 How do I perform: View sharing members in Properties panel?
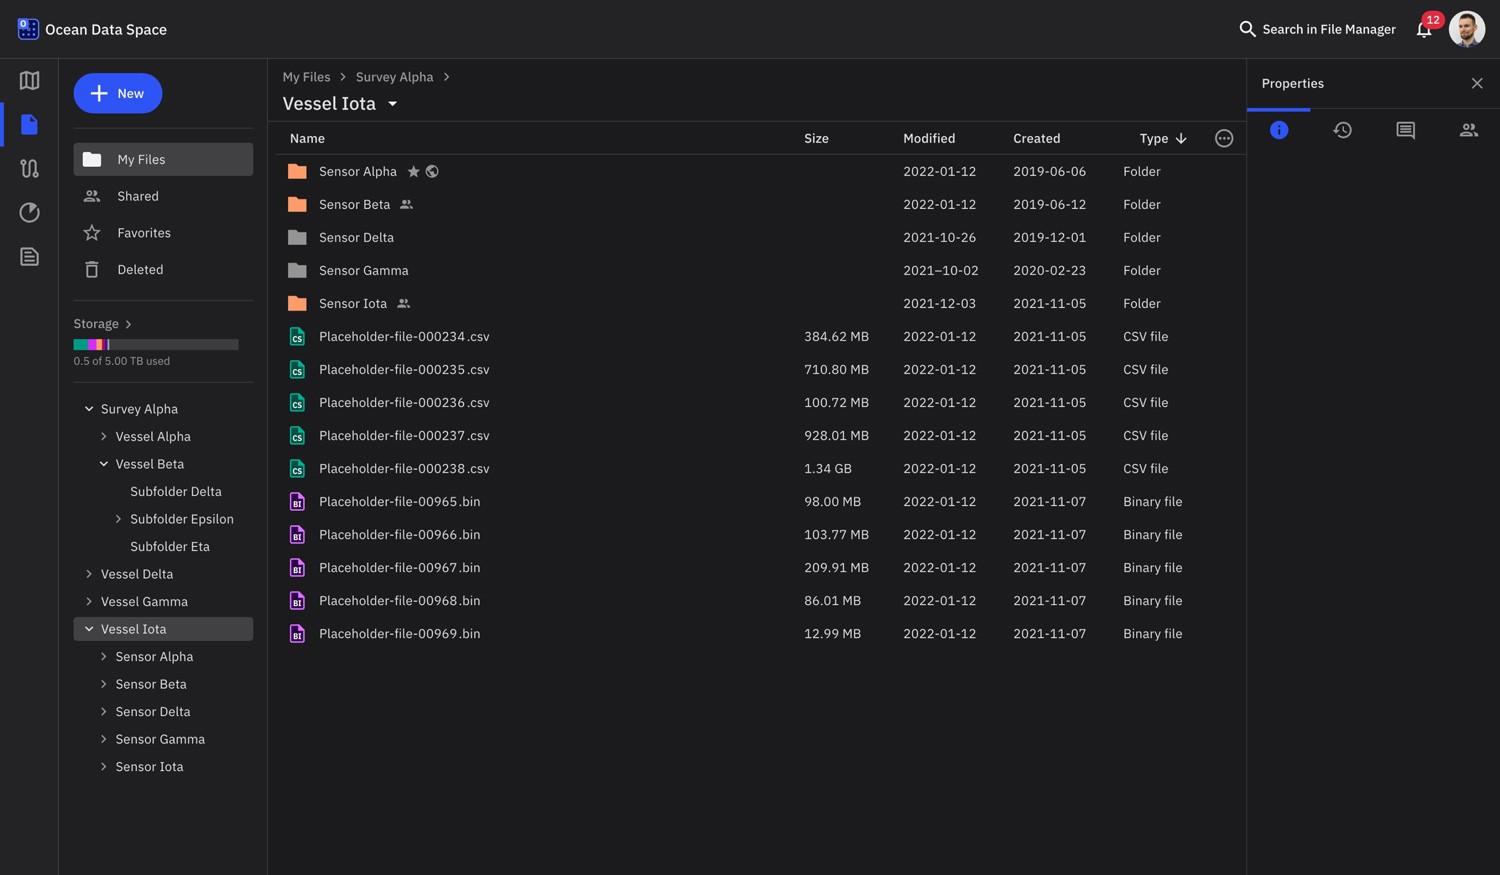point(1468,129)
